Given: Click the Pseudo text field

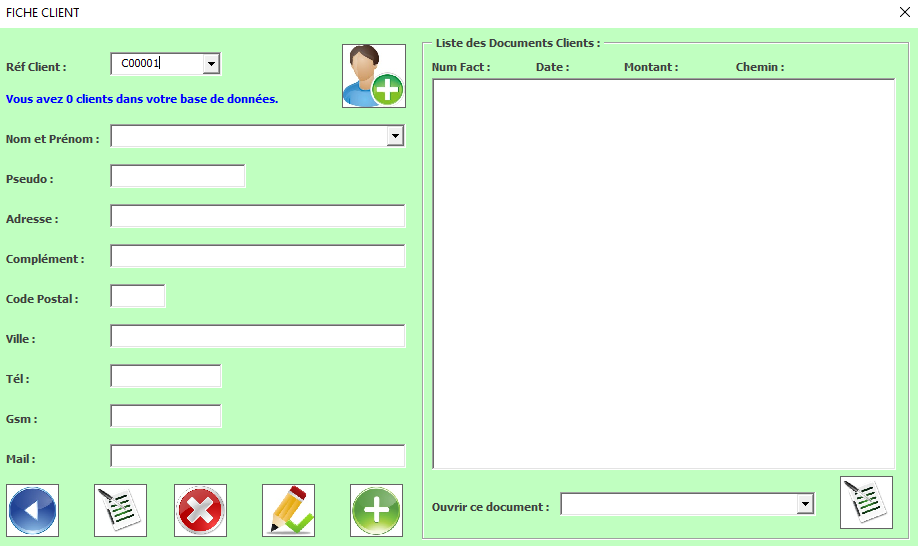Looking at the screenshot, I should click(x=177, y=176).
